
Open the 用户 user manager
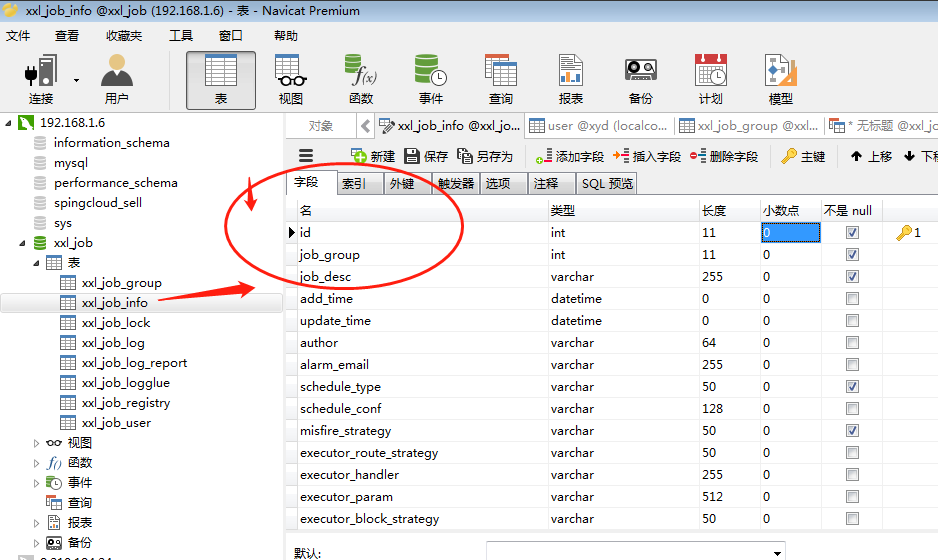[117, 80]
